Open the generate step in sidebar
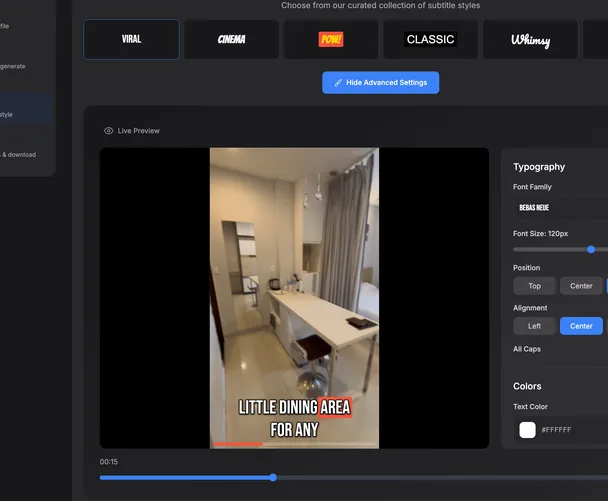The image size is (608, 501). click(x=12, y=66)
